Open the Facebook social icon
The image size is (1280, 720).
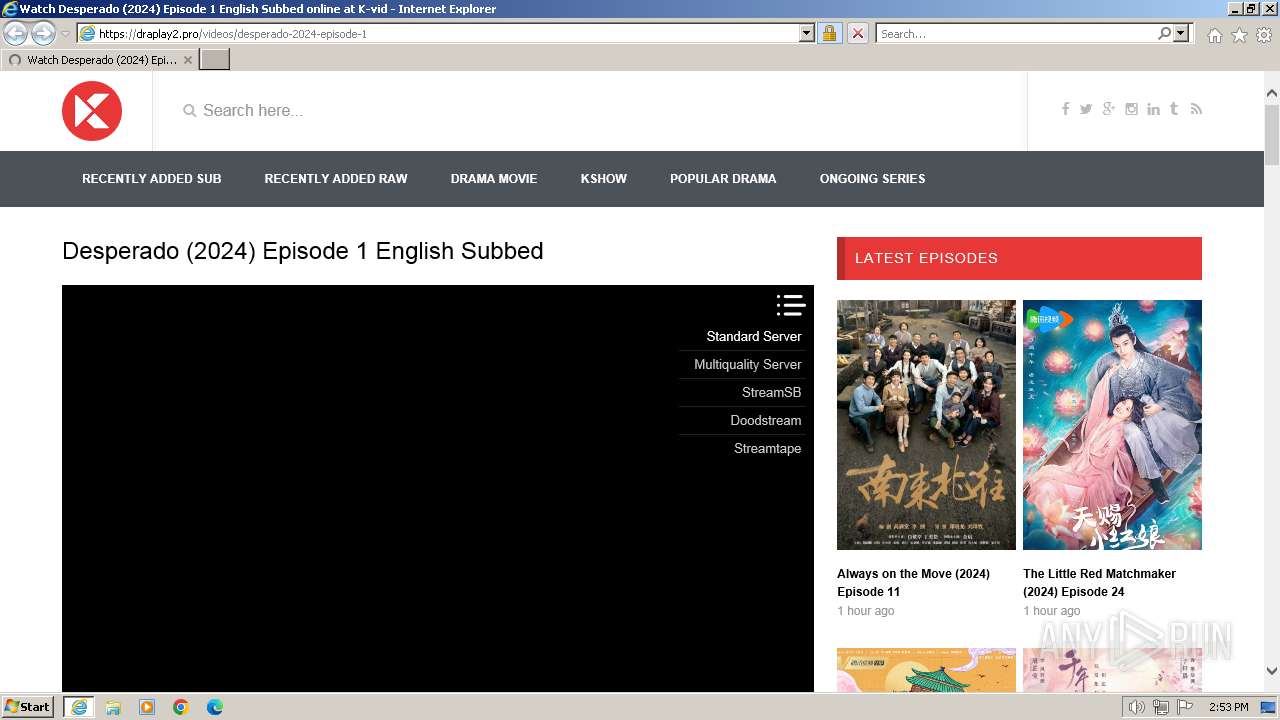point(1065,109)
